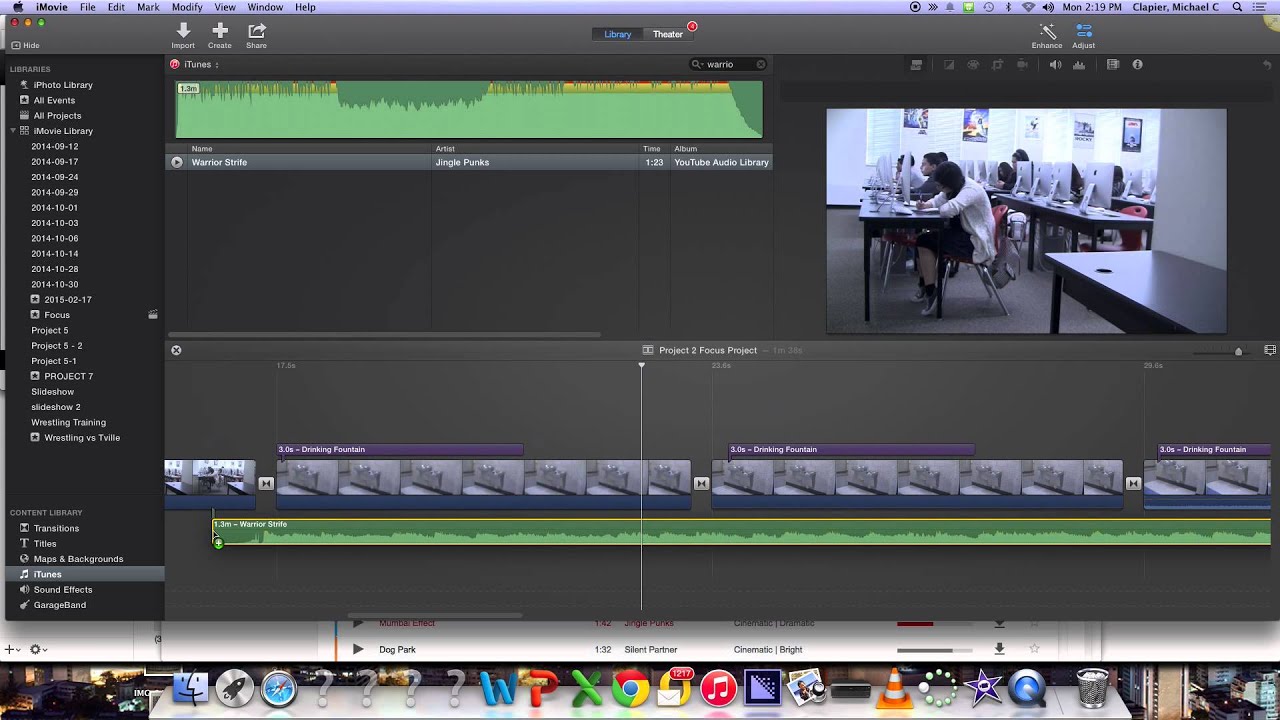Collapse the iMovie Library tree
This screenshot has height=720, width=1280.
point(14,131)
